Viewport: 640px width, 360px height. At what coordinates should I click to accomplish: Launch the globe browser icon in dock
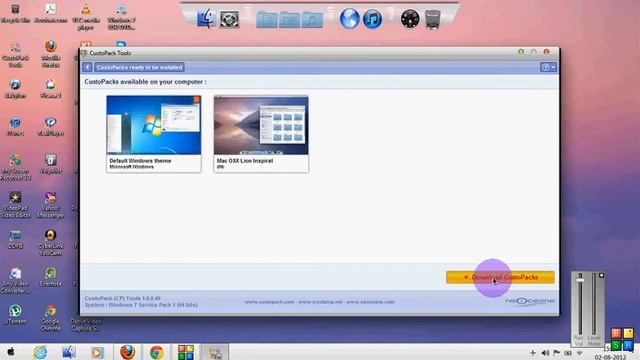pos(350,19)
